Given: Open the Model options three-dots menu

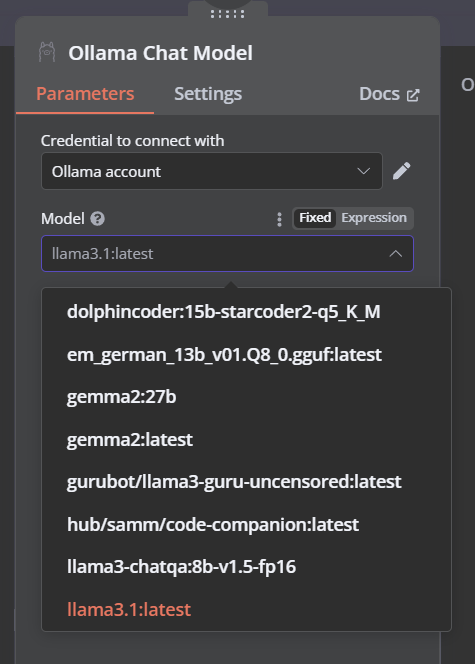Looking at the screenshot, I should tap(279, 219).
